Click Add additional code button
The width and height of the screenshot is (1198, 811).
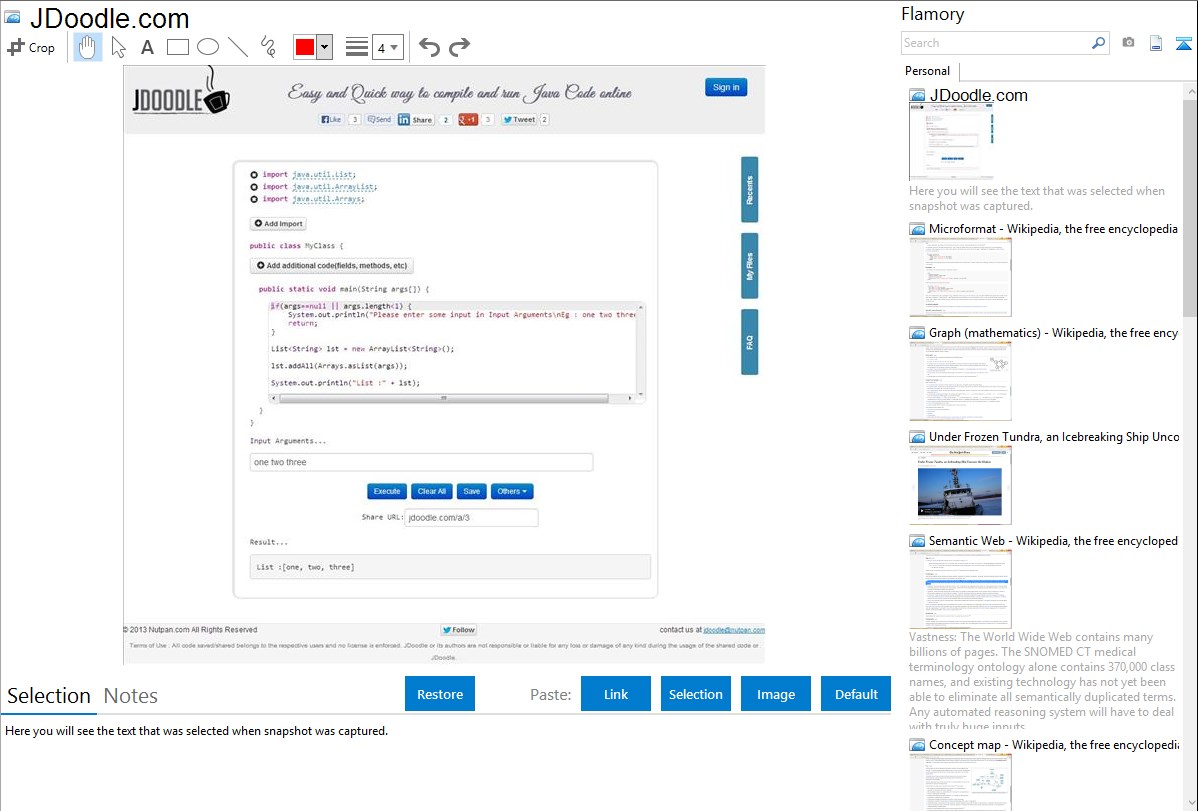(x=332, y=265)
